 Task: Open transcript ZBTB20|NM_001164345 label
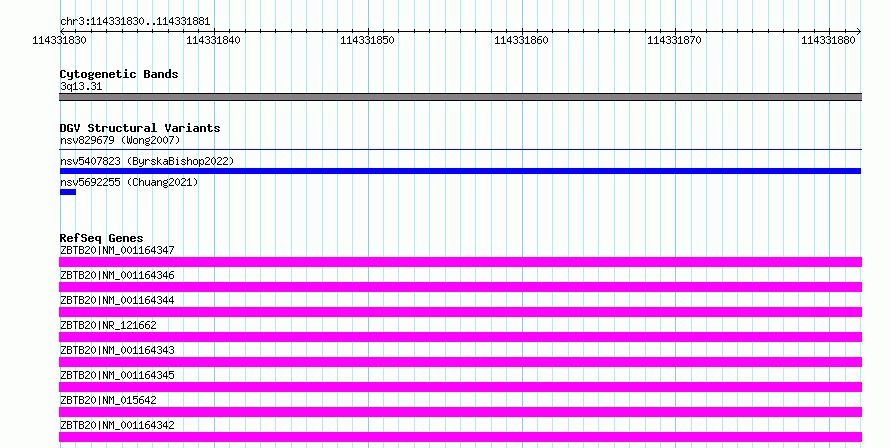tap(117, 375)
